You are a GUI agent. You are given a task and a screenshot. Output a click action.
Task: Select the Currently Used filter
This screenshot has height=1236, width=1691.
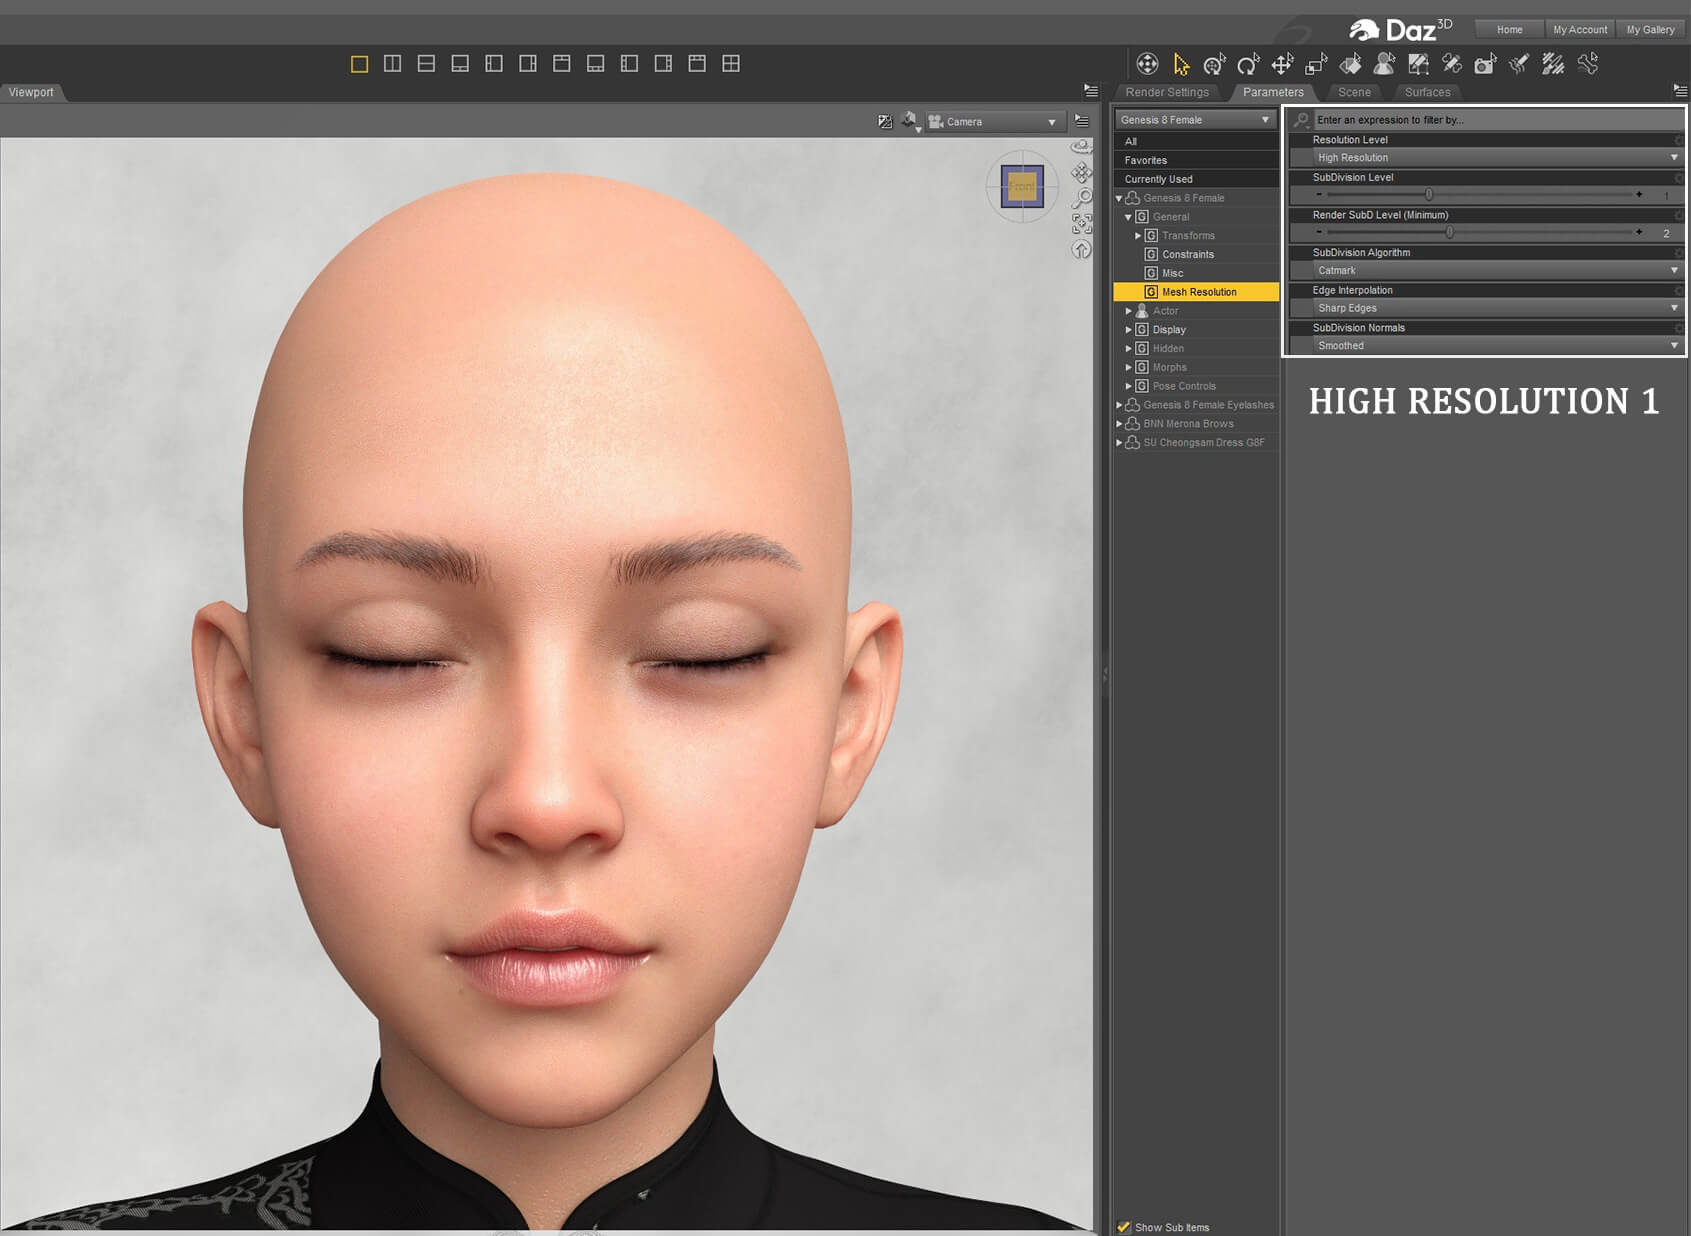click(1196, 179)
